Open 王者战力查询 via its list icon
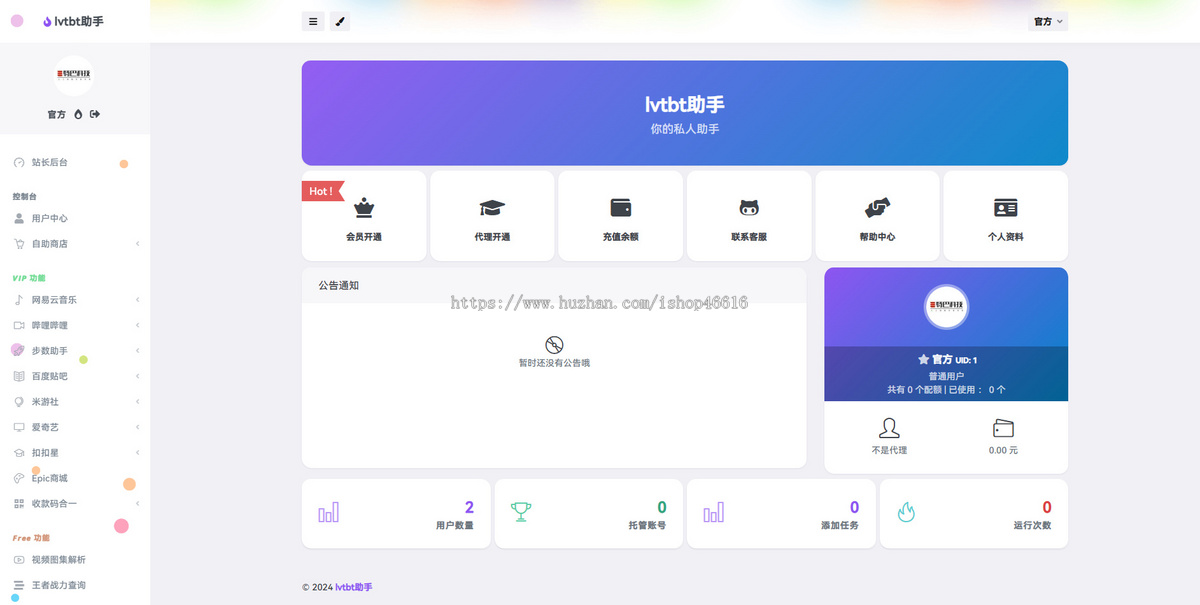 19,585
